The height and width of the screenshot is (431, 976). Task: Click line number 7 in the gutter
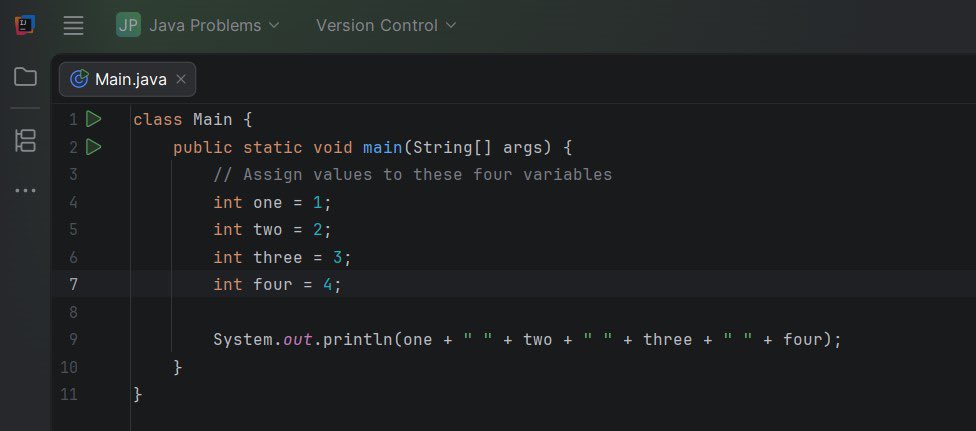coord(73,285)
